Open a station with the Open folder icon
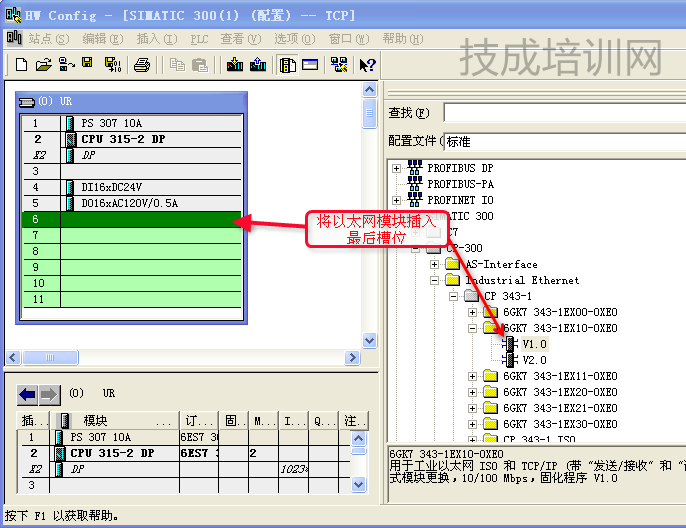Image resolution: width=686 pixels, height=528 pixels. (44, 65)
